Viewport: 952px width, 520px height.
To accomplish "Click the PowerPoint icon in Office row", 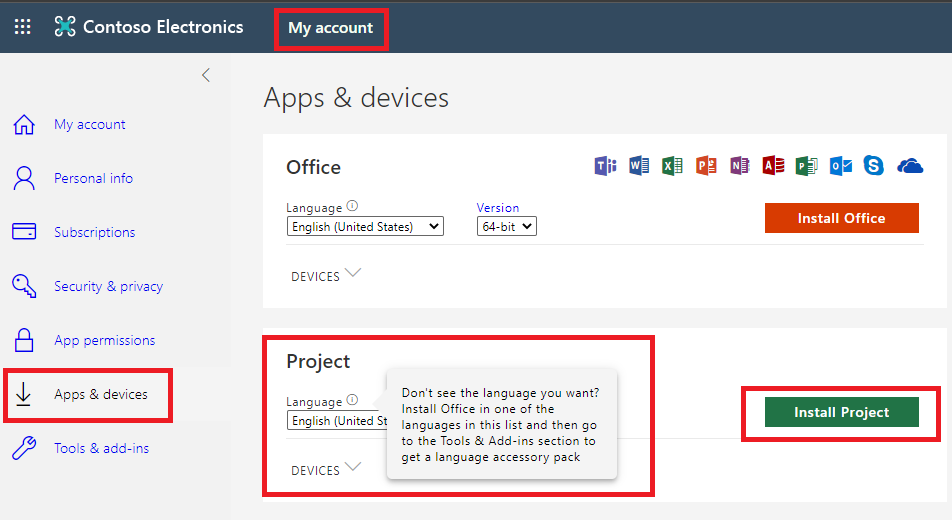I will coord(706,166).
